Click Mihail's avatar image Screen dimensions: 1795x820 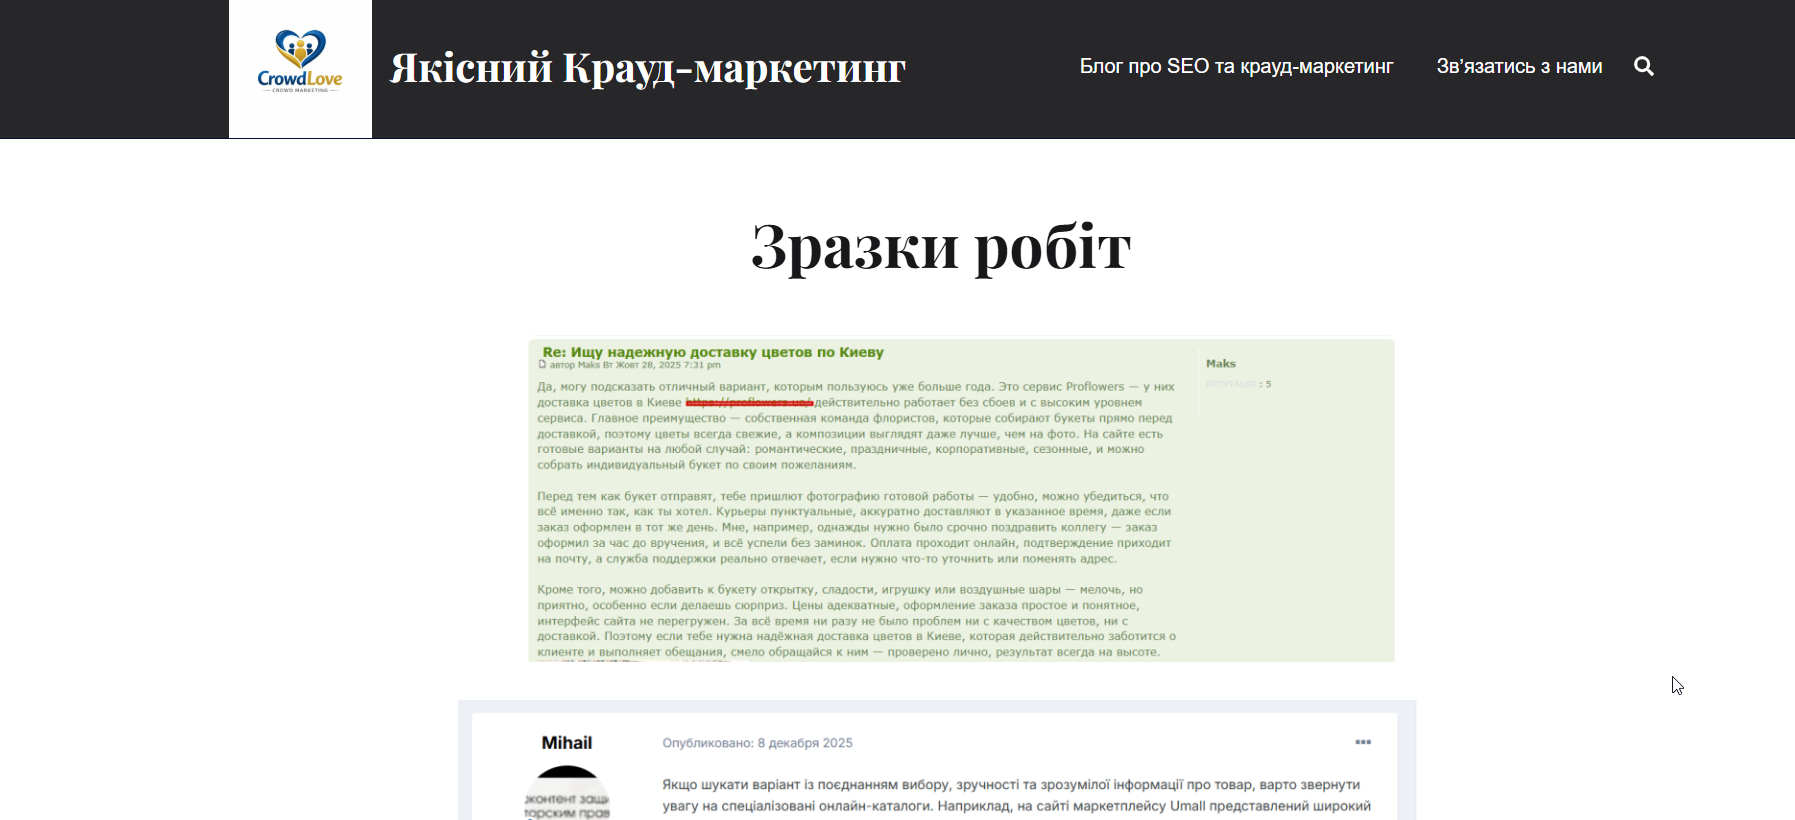567,793
